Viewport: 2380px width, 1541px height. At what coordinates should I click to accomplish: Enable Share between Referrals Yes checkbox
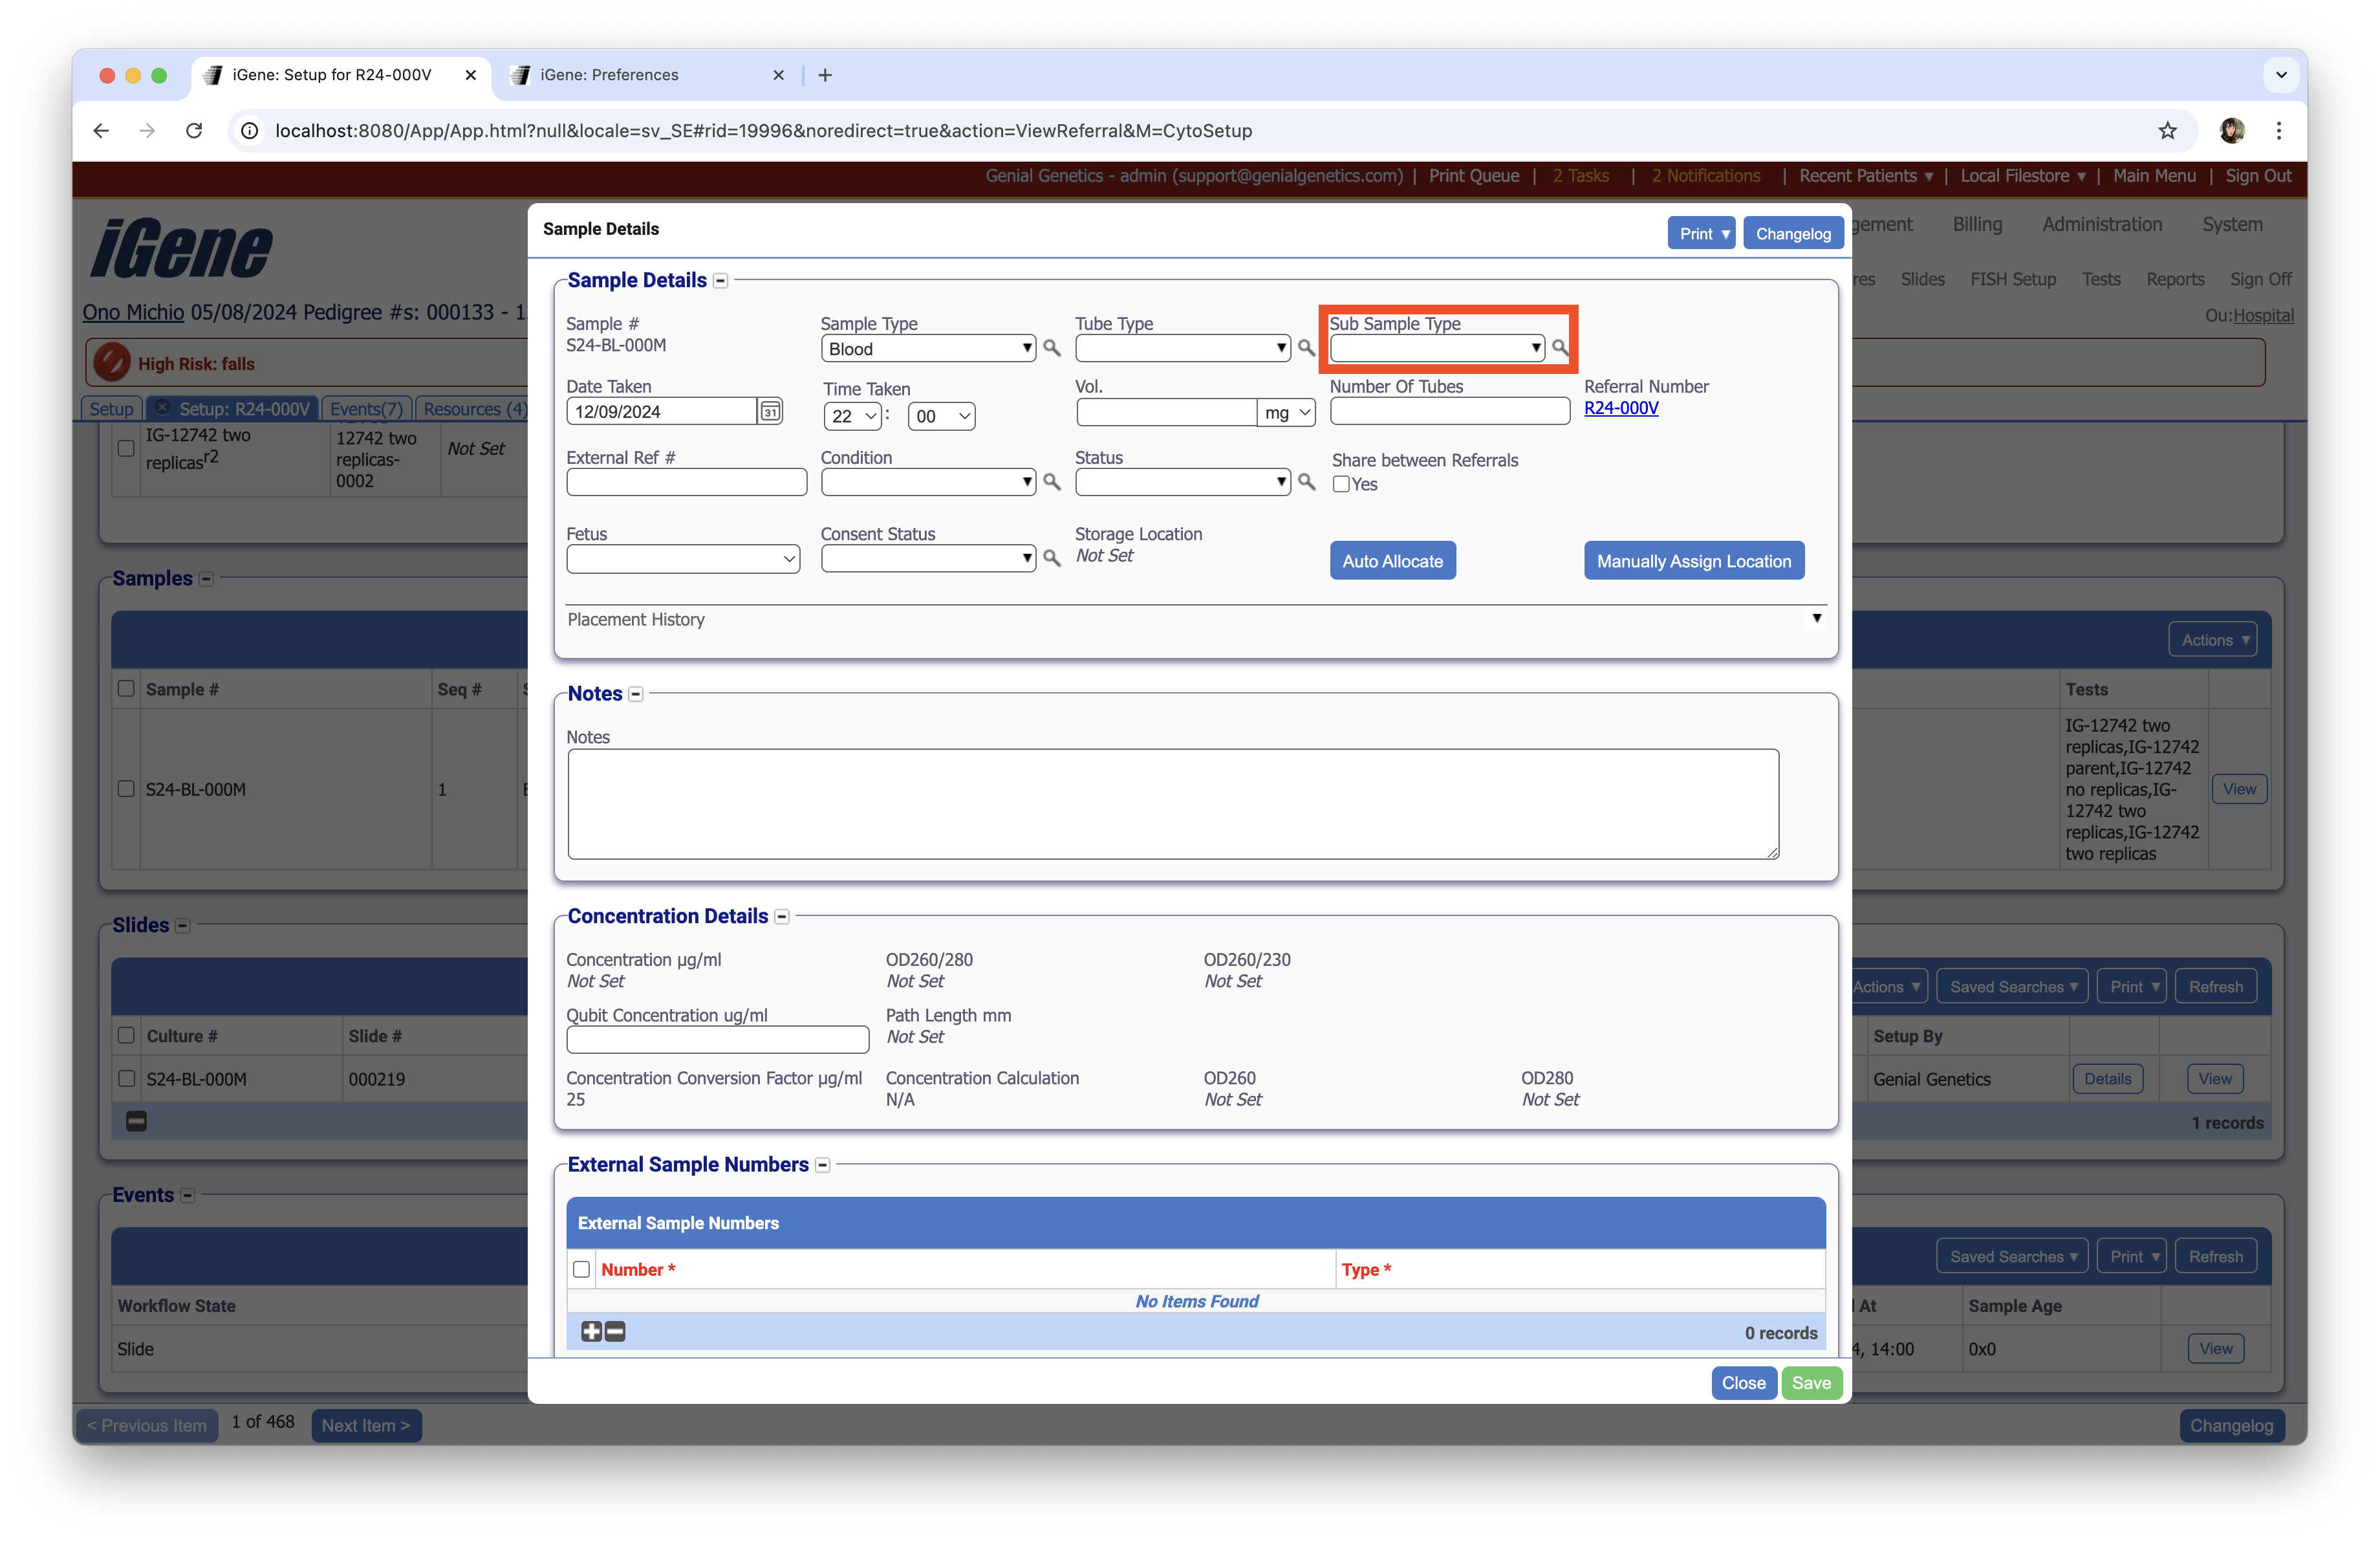tap(1341, 485)
